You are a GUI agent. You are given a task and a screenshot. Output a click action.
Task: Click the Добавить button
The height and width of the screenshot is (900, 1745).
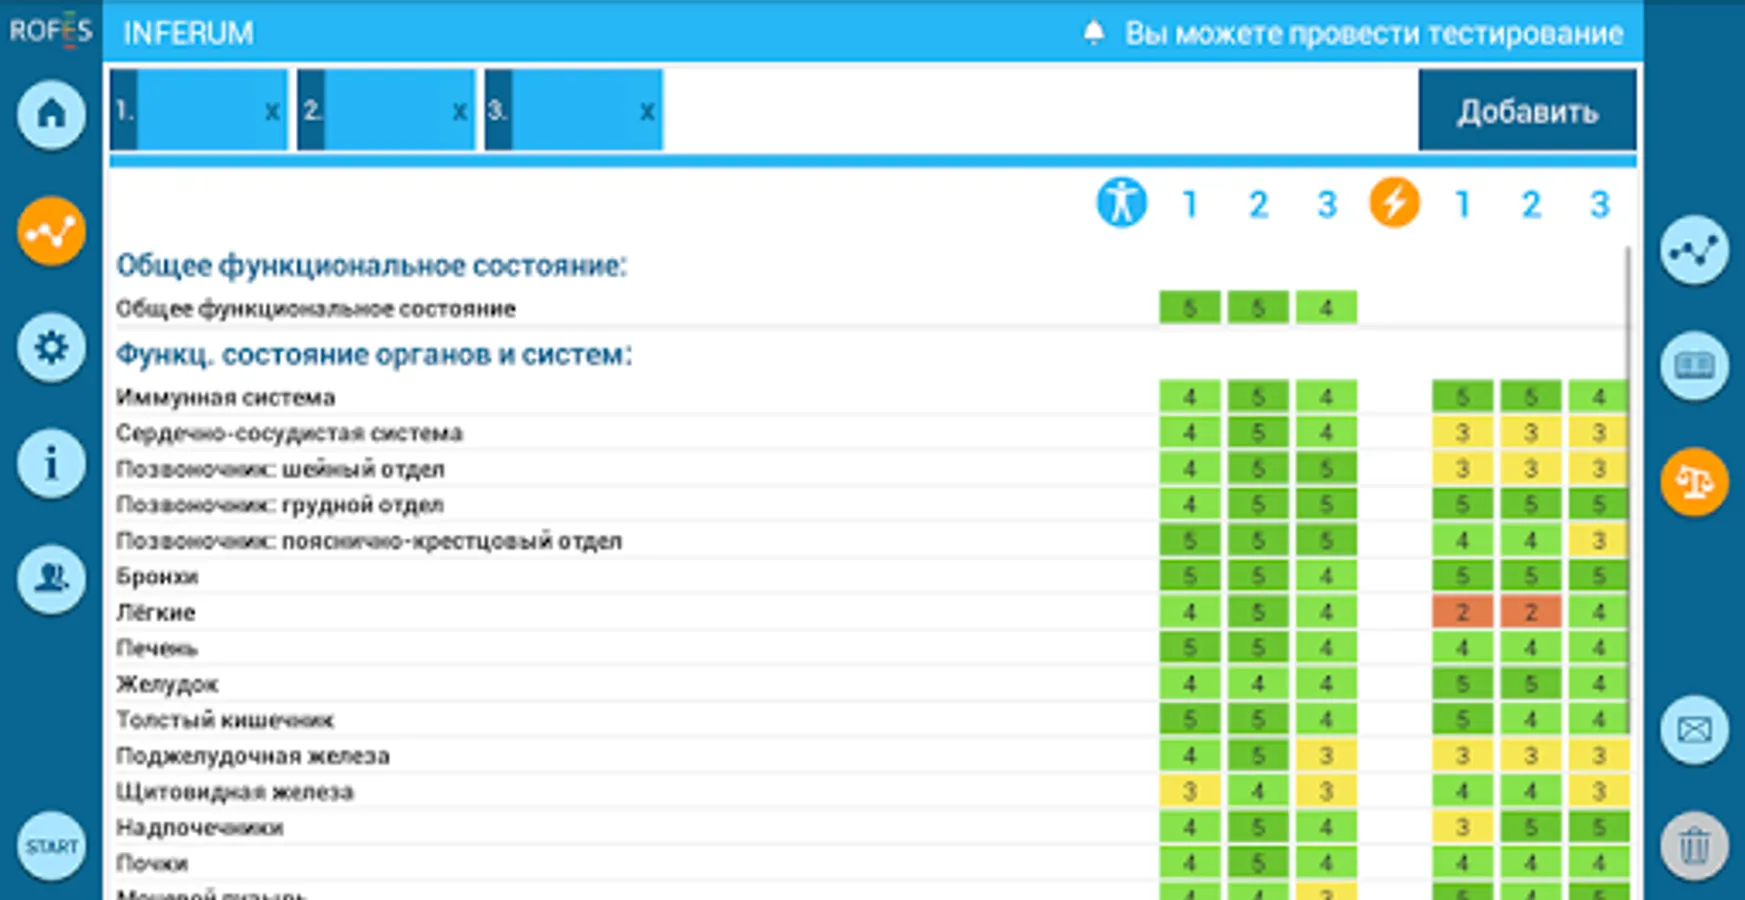tap(1527, 110)
